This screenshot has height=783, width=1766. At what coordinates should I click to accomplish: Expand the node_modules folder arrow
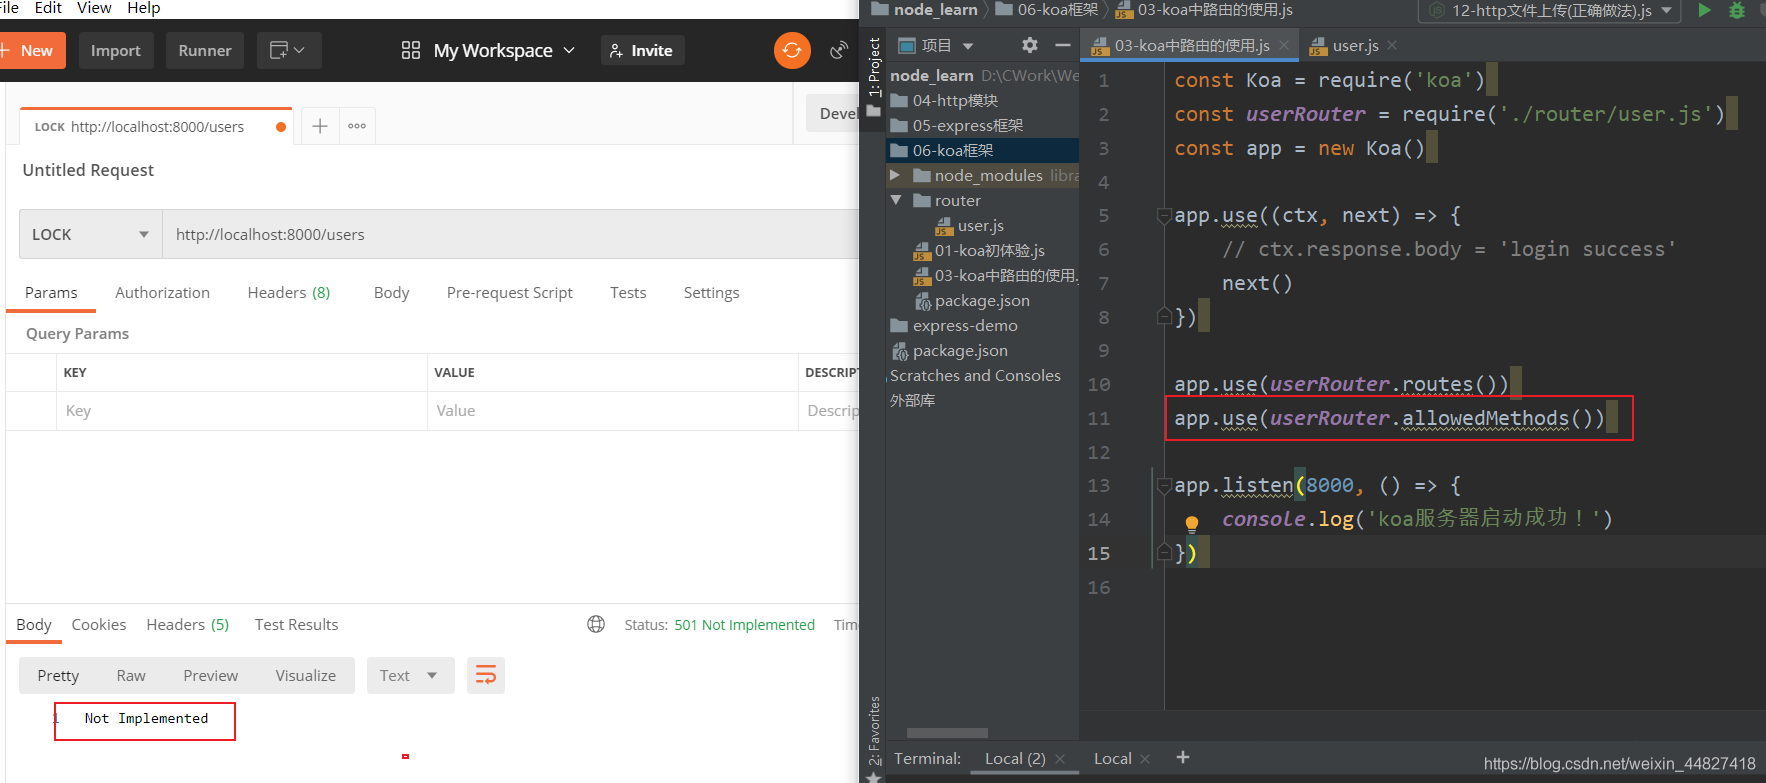(x=895, y=175)
